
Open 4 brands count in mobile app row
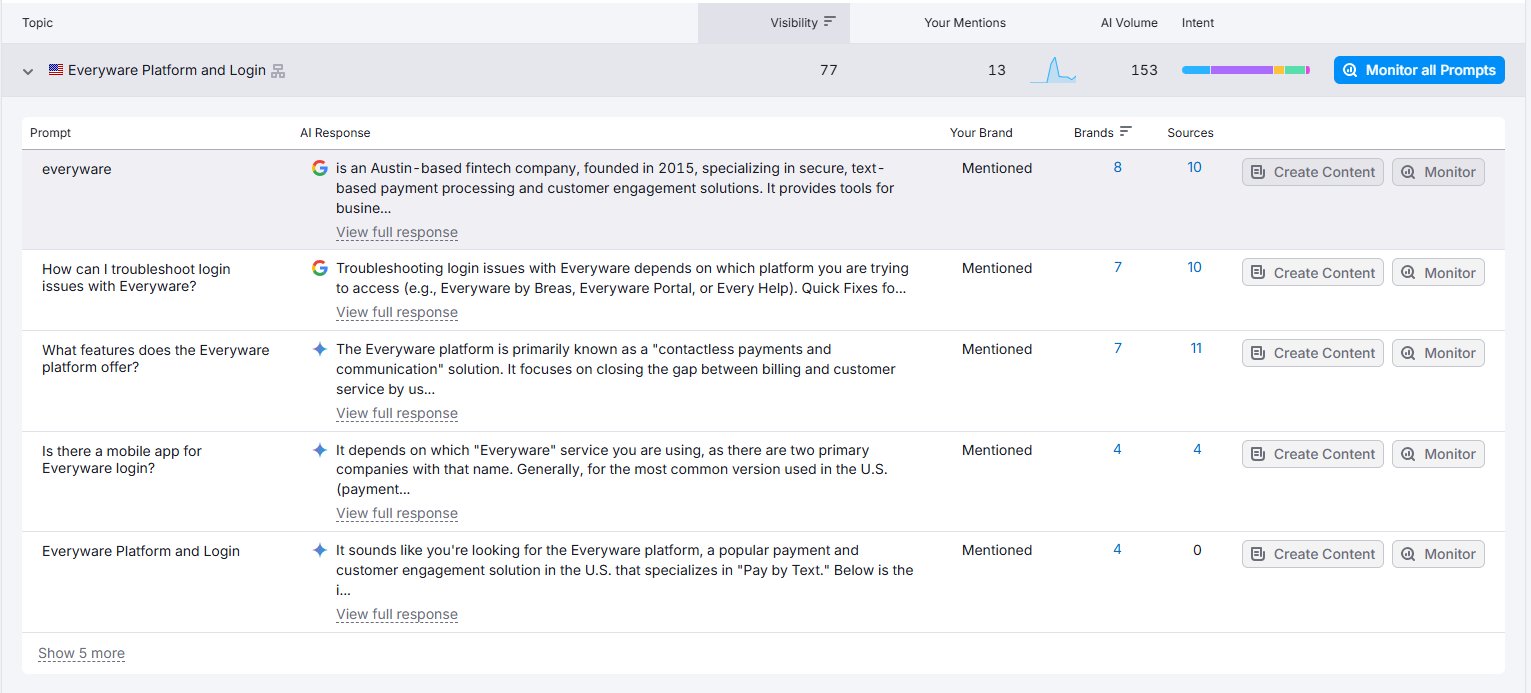(x=1118, y=449)
